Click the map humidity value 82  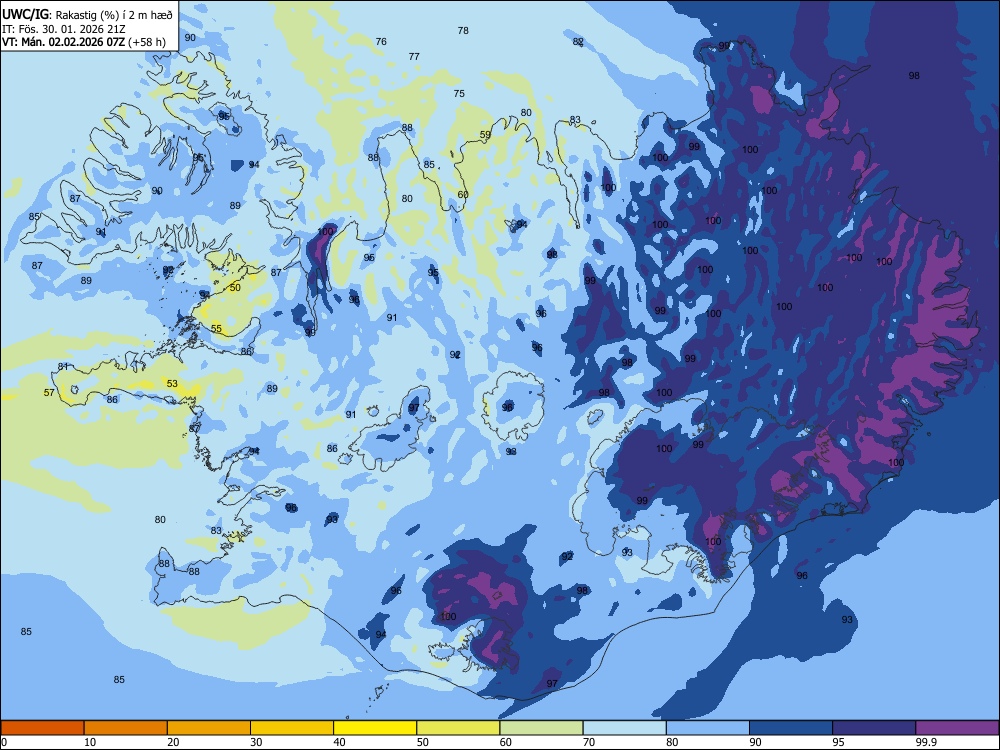[x=578, y=42]
